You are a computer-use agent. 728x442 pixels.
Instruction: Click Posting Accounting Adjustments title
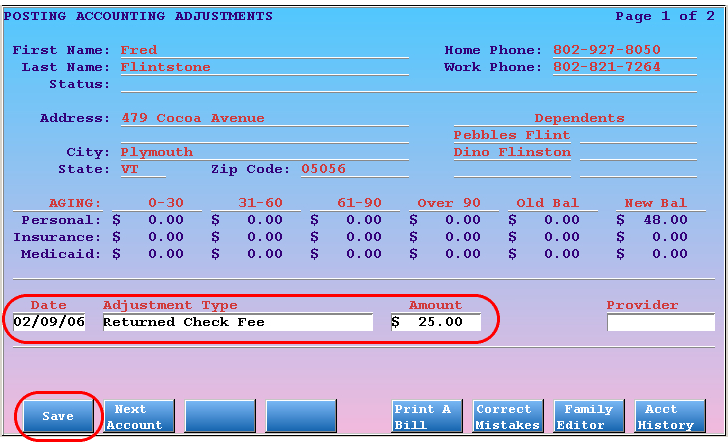(138, 16)
